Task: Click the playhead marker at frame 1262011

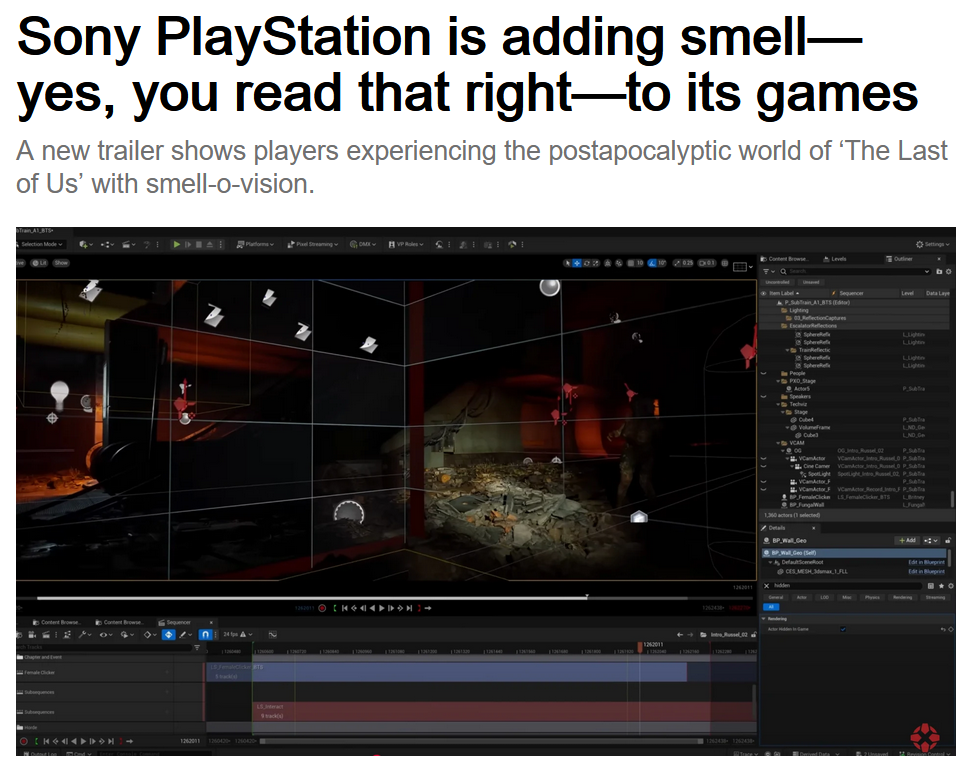Action: [x=641, y=646]
